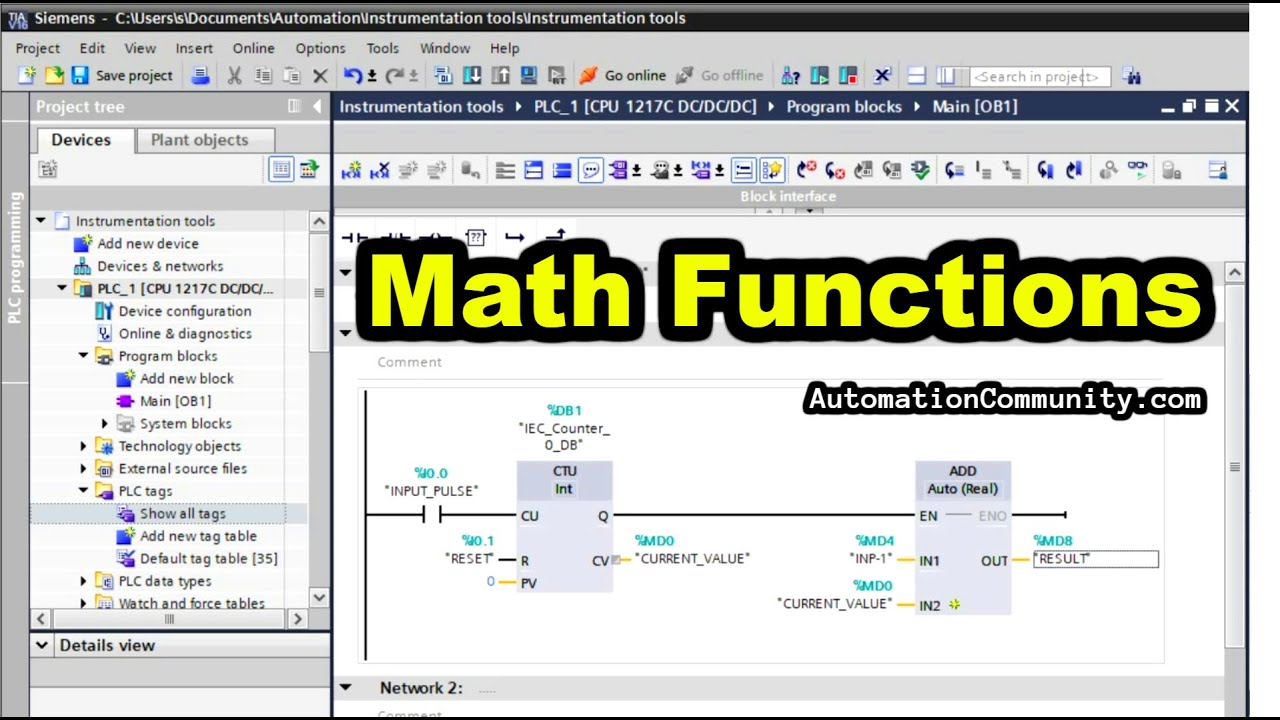Click the Print icon in toolbar

pos(200,75)
